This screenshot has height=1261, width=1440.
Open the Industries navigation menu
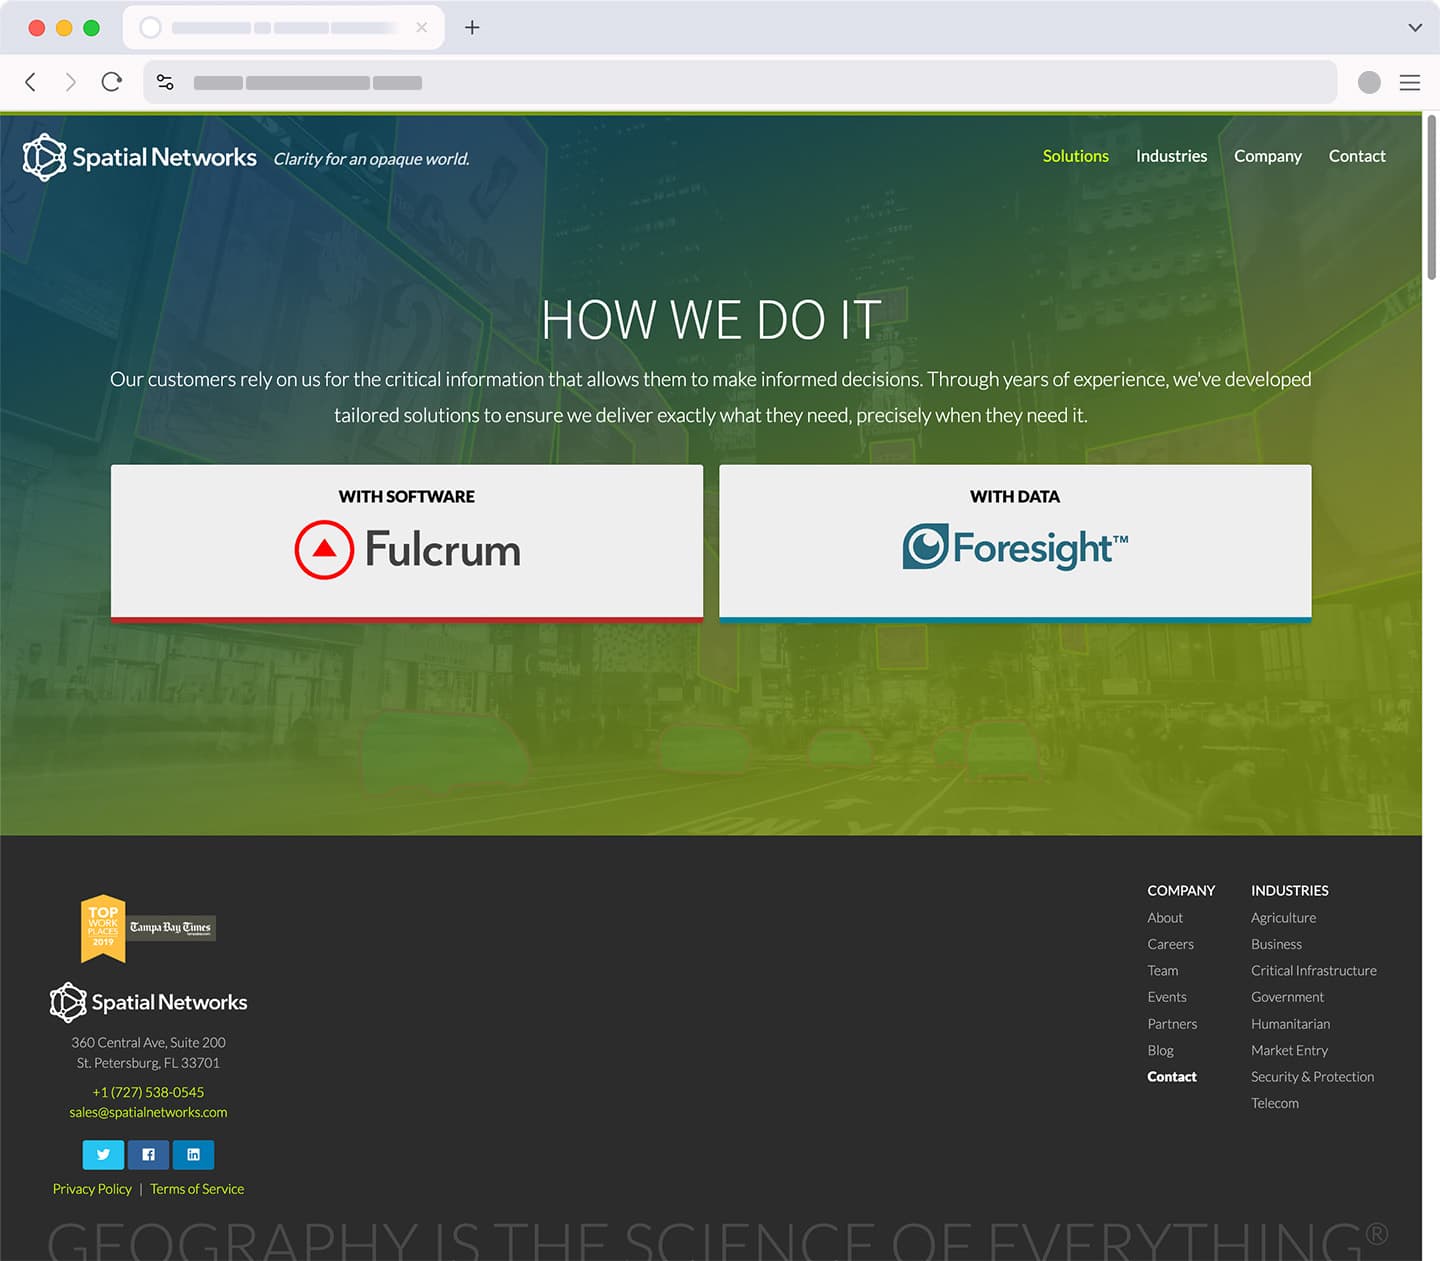pyautogui.click(x=1171, y=156)
